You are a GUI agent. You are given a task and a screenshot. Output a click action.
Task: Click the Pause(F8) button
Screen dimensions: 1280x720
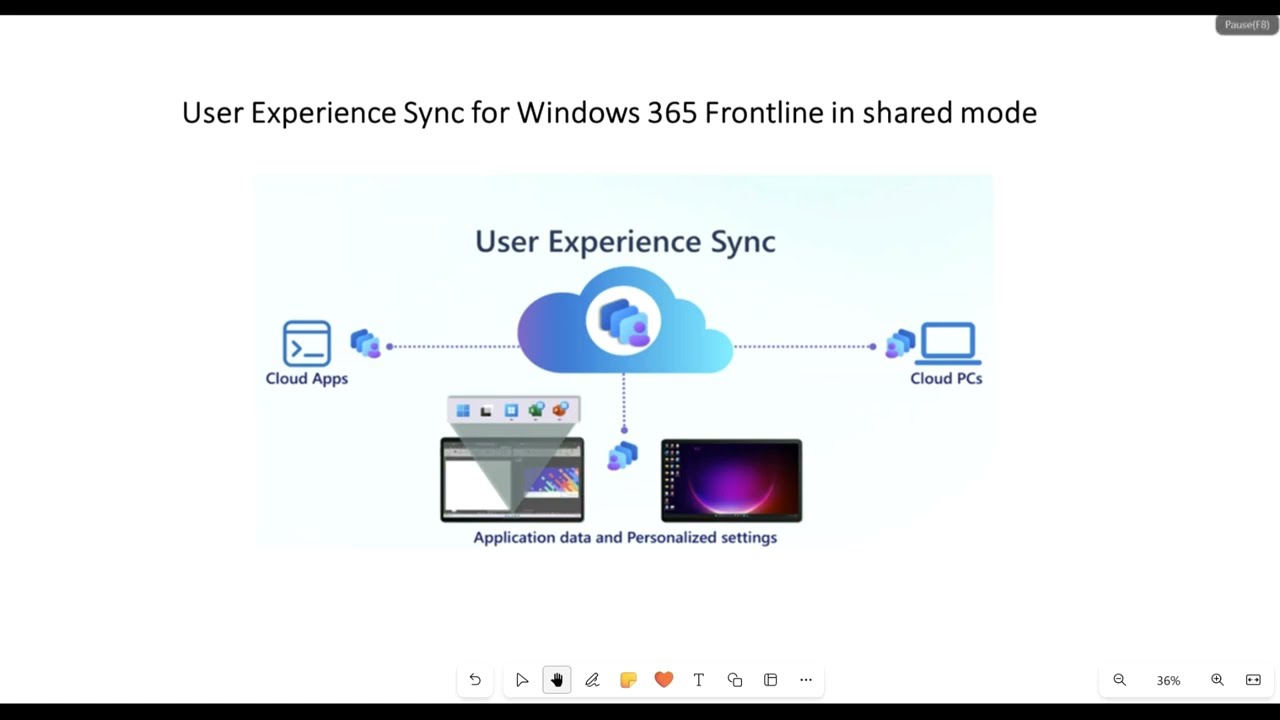(x=1247, y=25)
